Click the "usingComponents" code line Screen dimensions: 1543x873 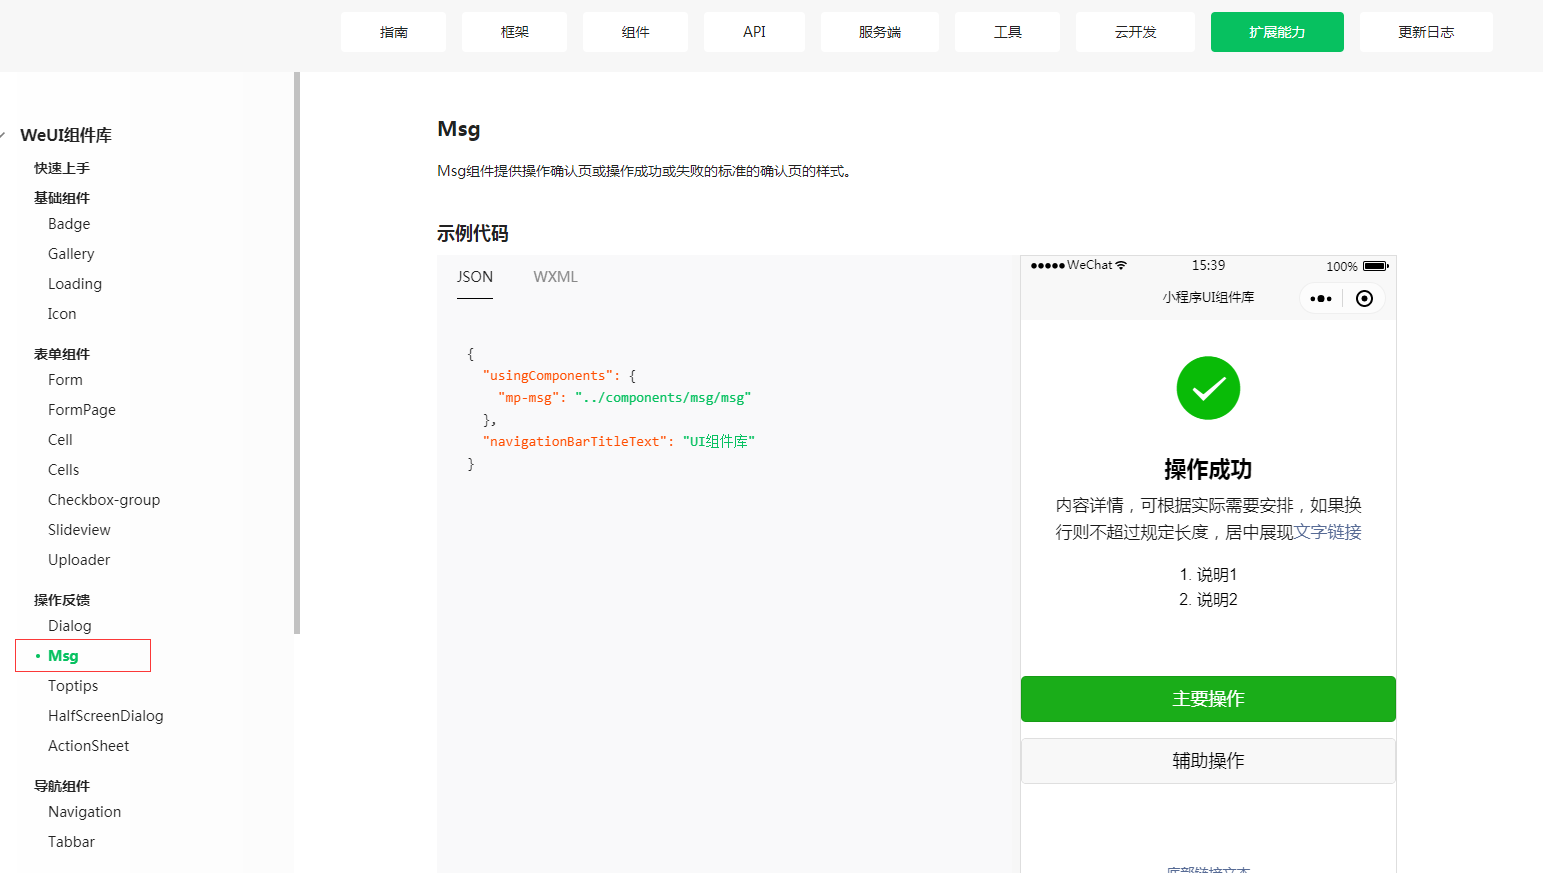(x=559, y=376)
